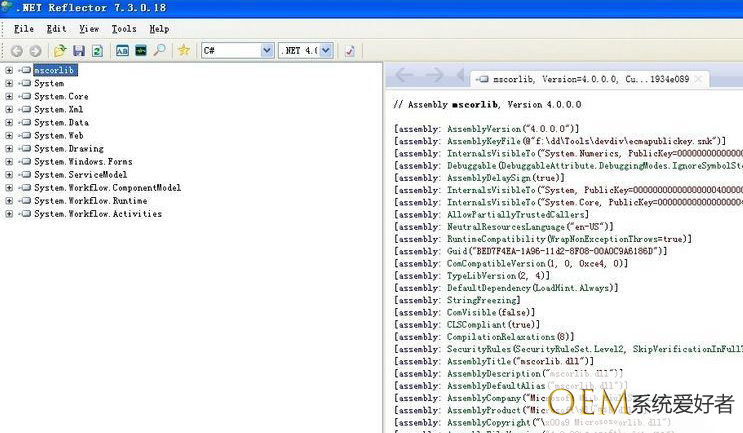Expand the mscorlib assembly node
743x433 pixels.
tap(9, 71)
